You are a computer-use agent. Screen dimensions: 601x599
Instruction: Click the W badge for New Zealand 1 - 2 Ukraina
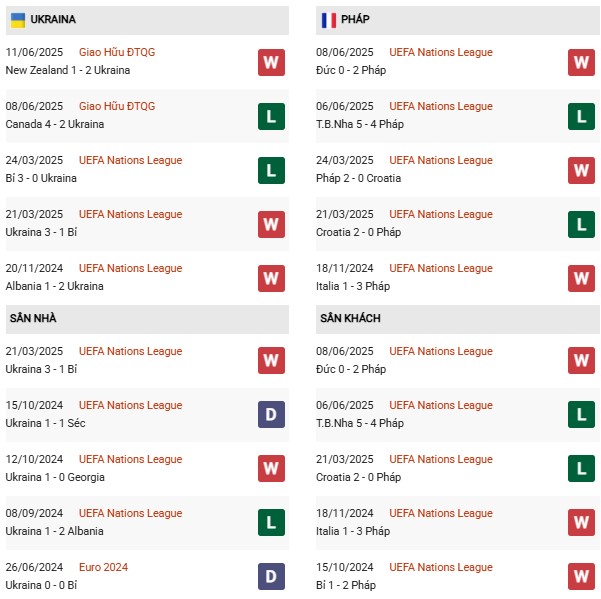(x=271, y=62)
